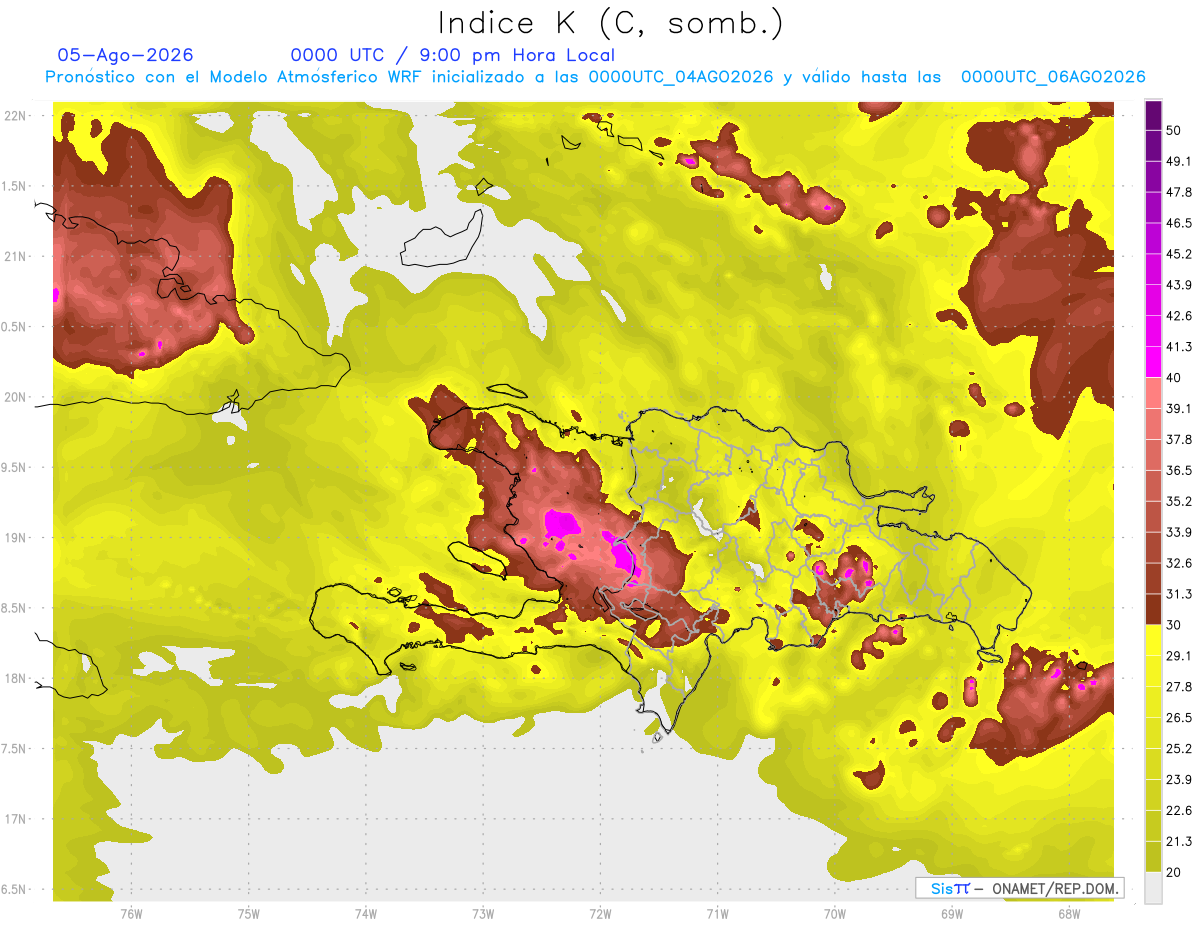1200x927 pixels.
Task: Click the legend value '32.6'
Action: point(1178,563)
